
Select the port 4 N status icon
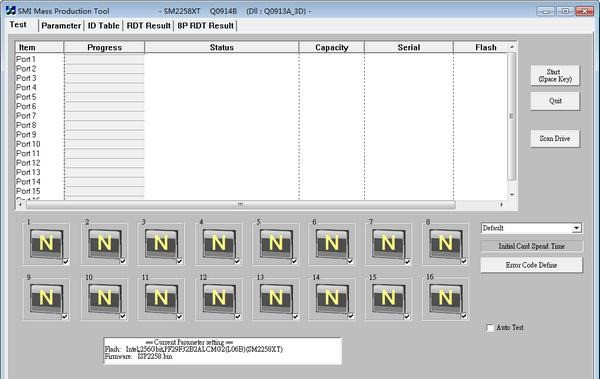click(219, 244)
